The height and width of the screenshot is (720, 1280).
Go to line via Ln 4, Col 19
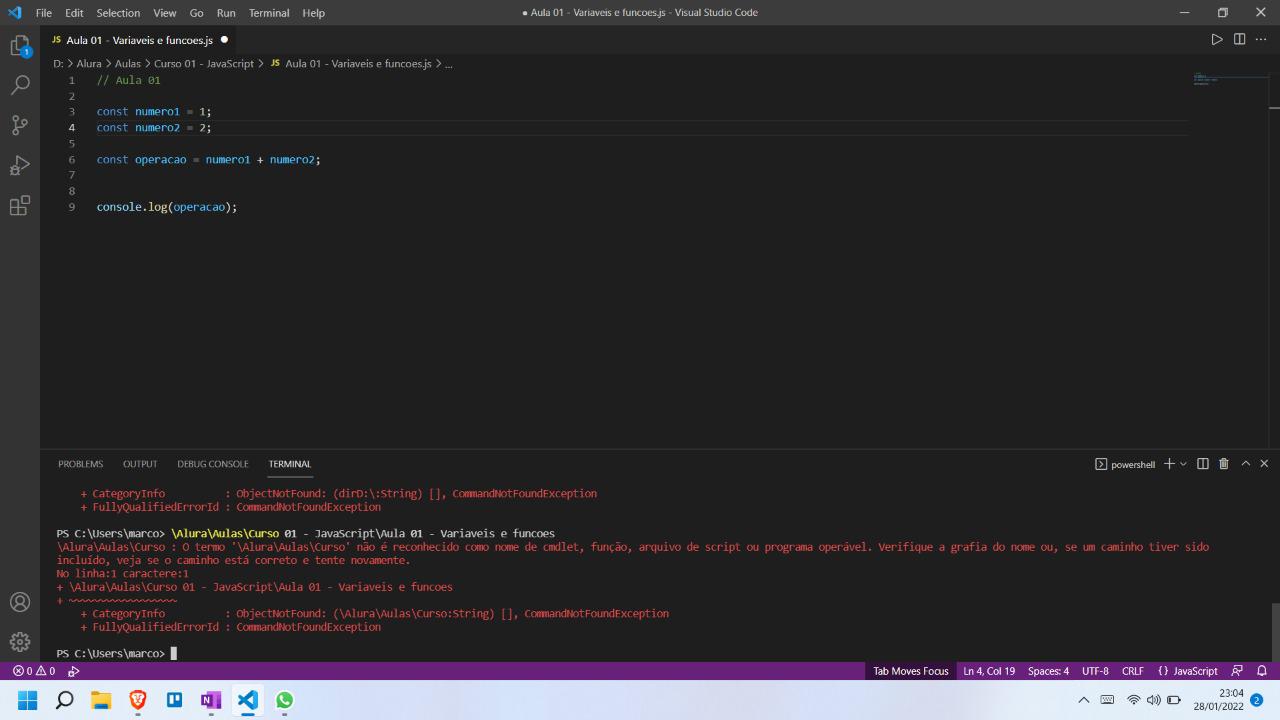(x=989, y=671)
